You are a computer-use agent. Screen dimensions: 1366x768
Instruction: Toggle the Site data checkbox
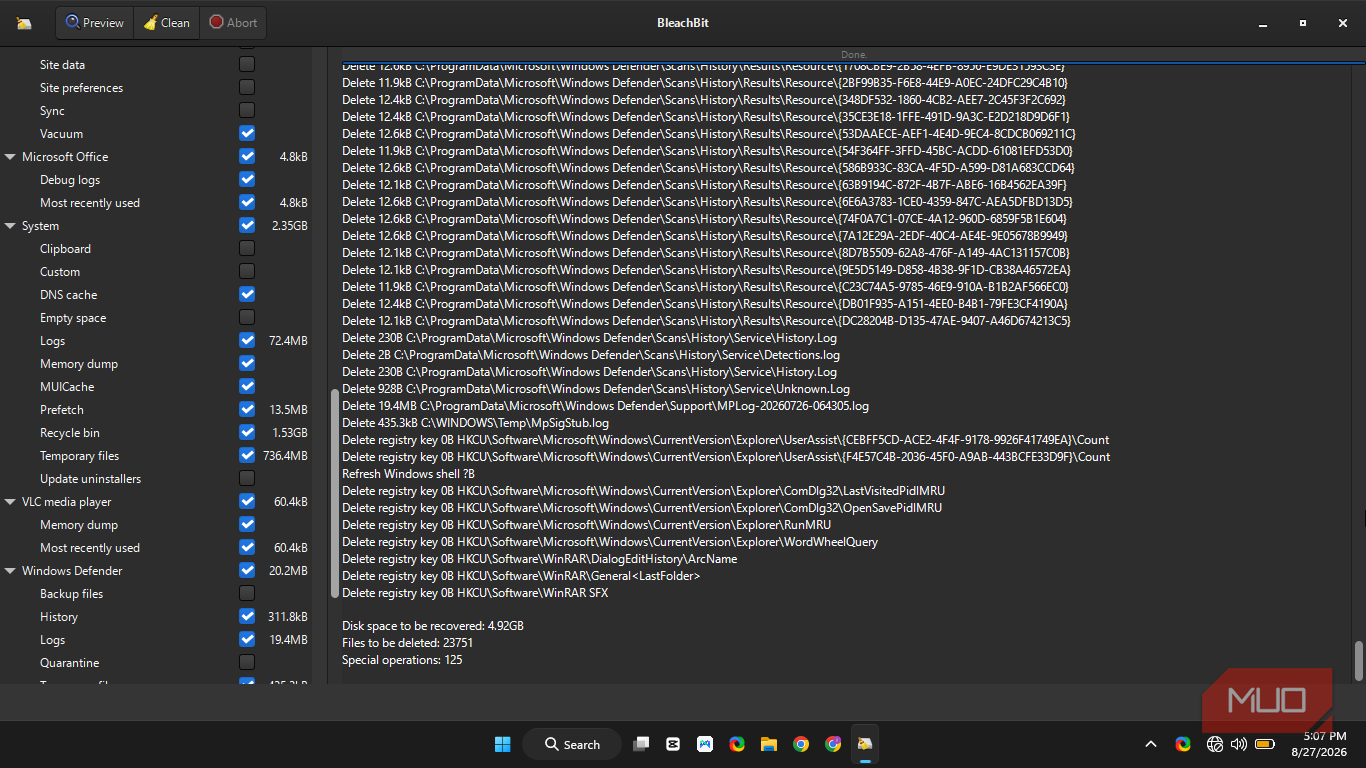[247, 65]
